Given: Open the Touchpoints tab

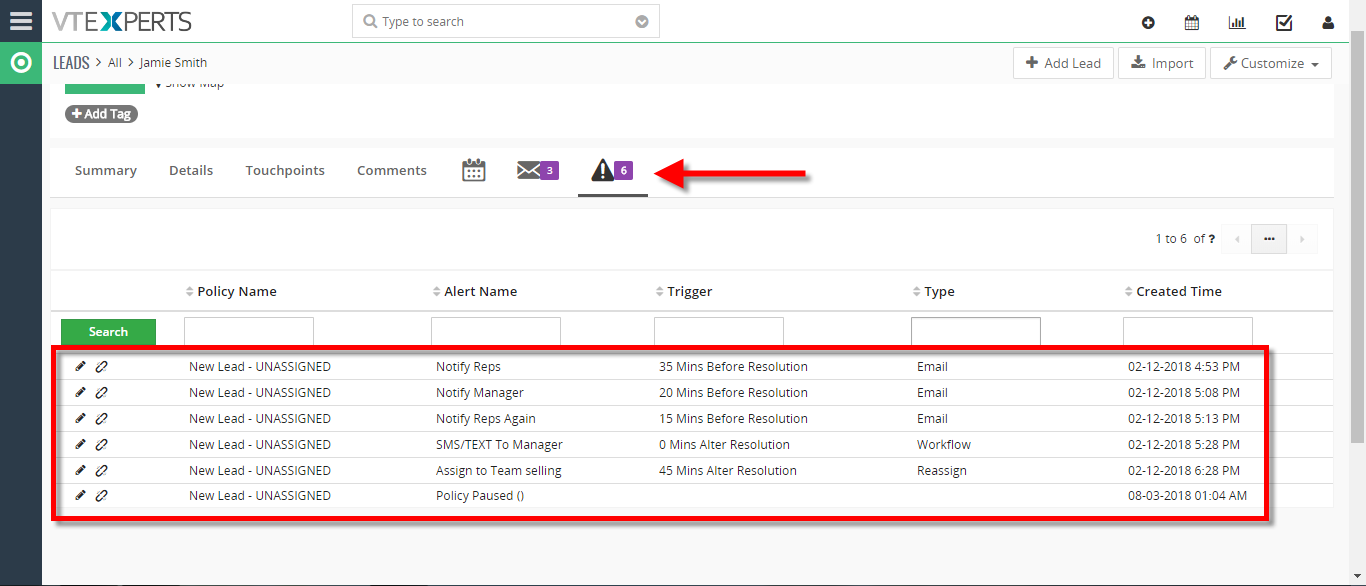Looking at the screenshot, I should pos(285,170).
